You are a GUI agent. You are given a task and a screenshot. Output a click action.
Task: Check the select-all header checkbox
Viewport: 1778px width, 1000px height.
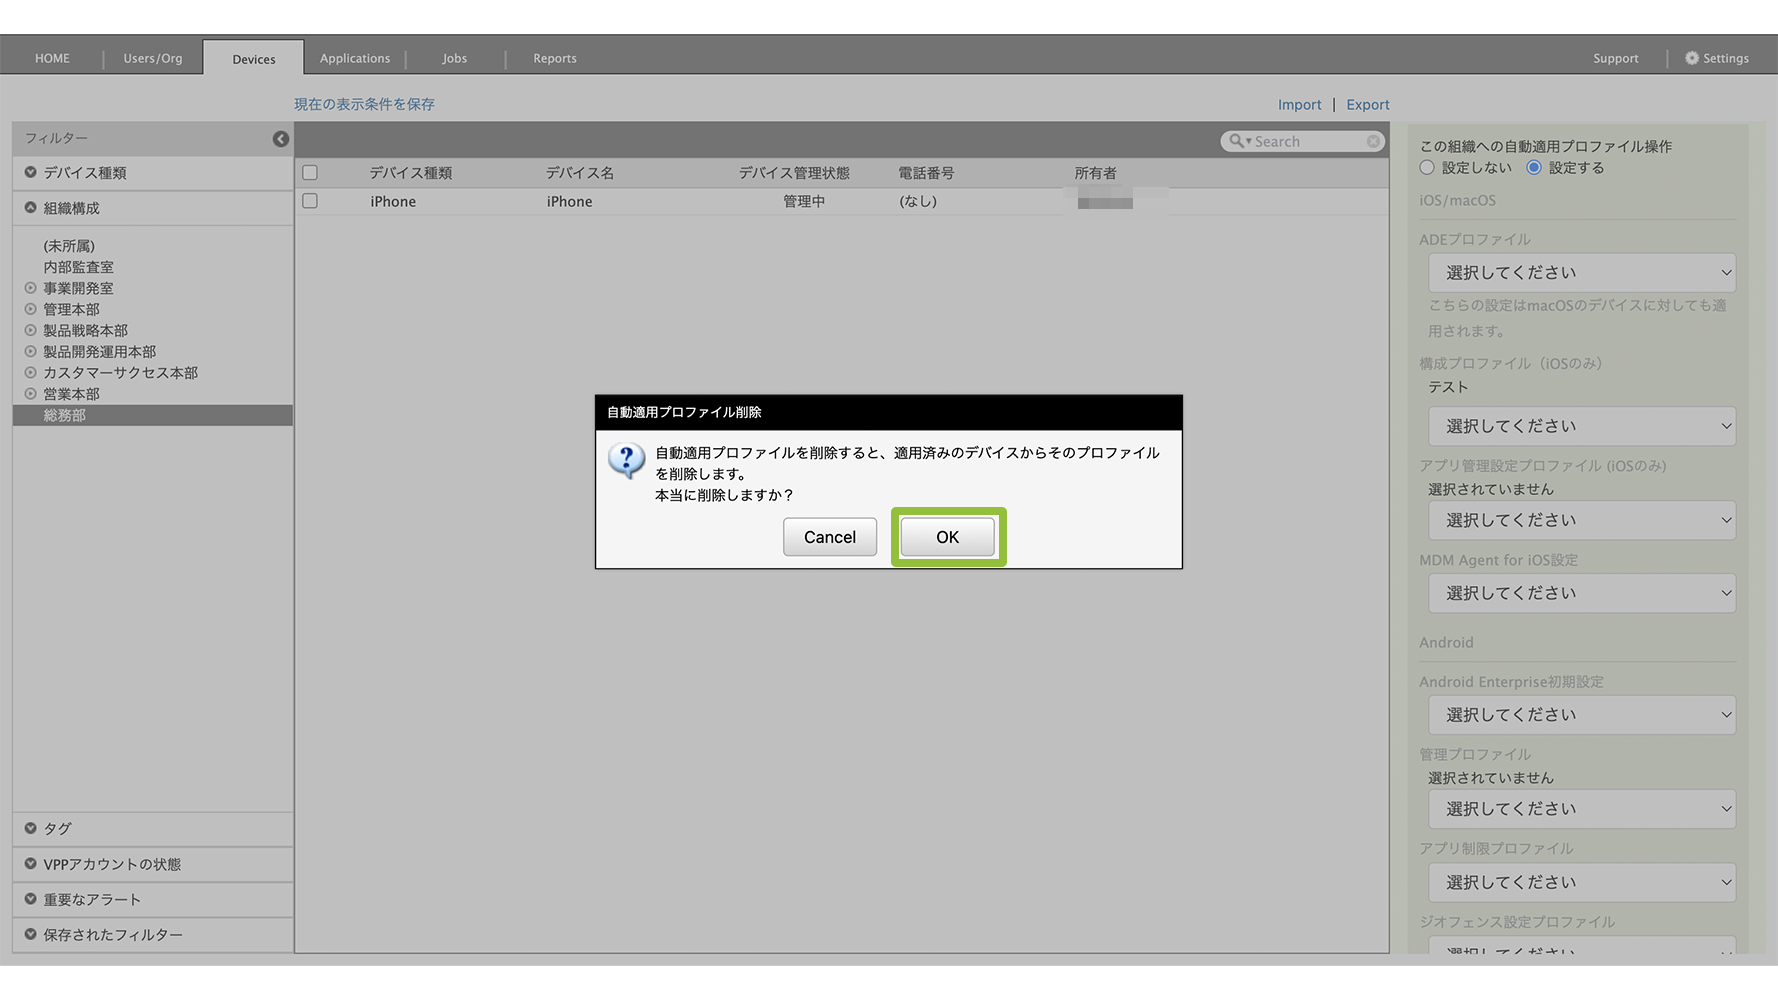pos(310,173)
